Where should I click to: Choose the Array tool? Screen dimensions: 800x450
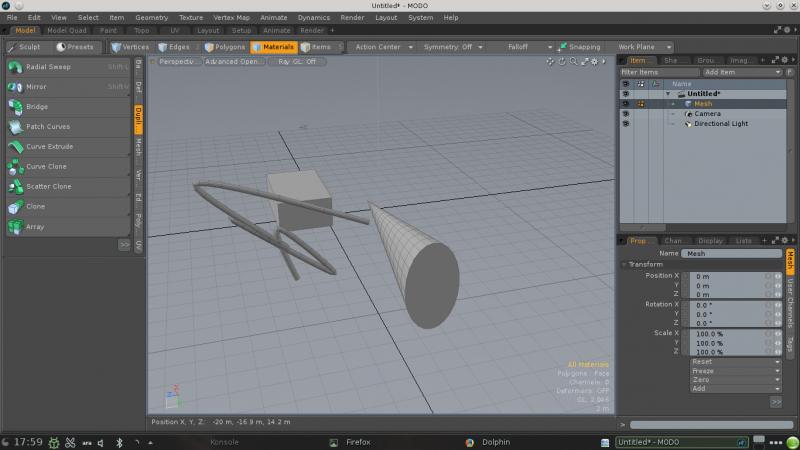pos(68,227)
